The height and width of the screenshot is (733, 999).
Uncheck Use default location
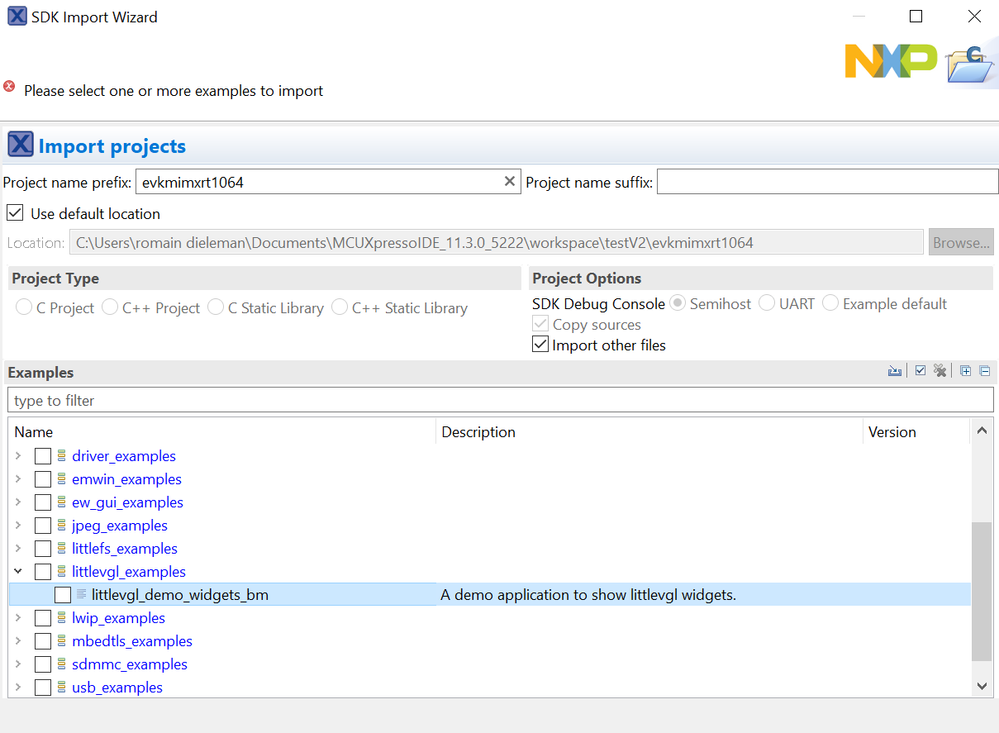15,212
